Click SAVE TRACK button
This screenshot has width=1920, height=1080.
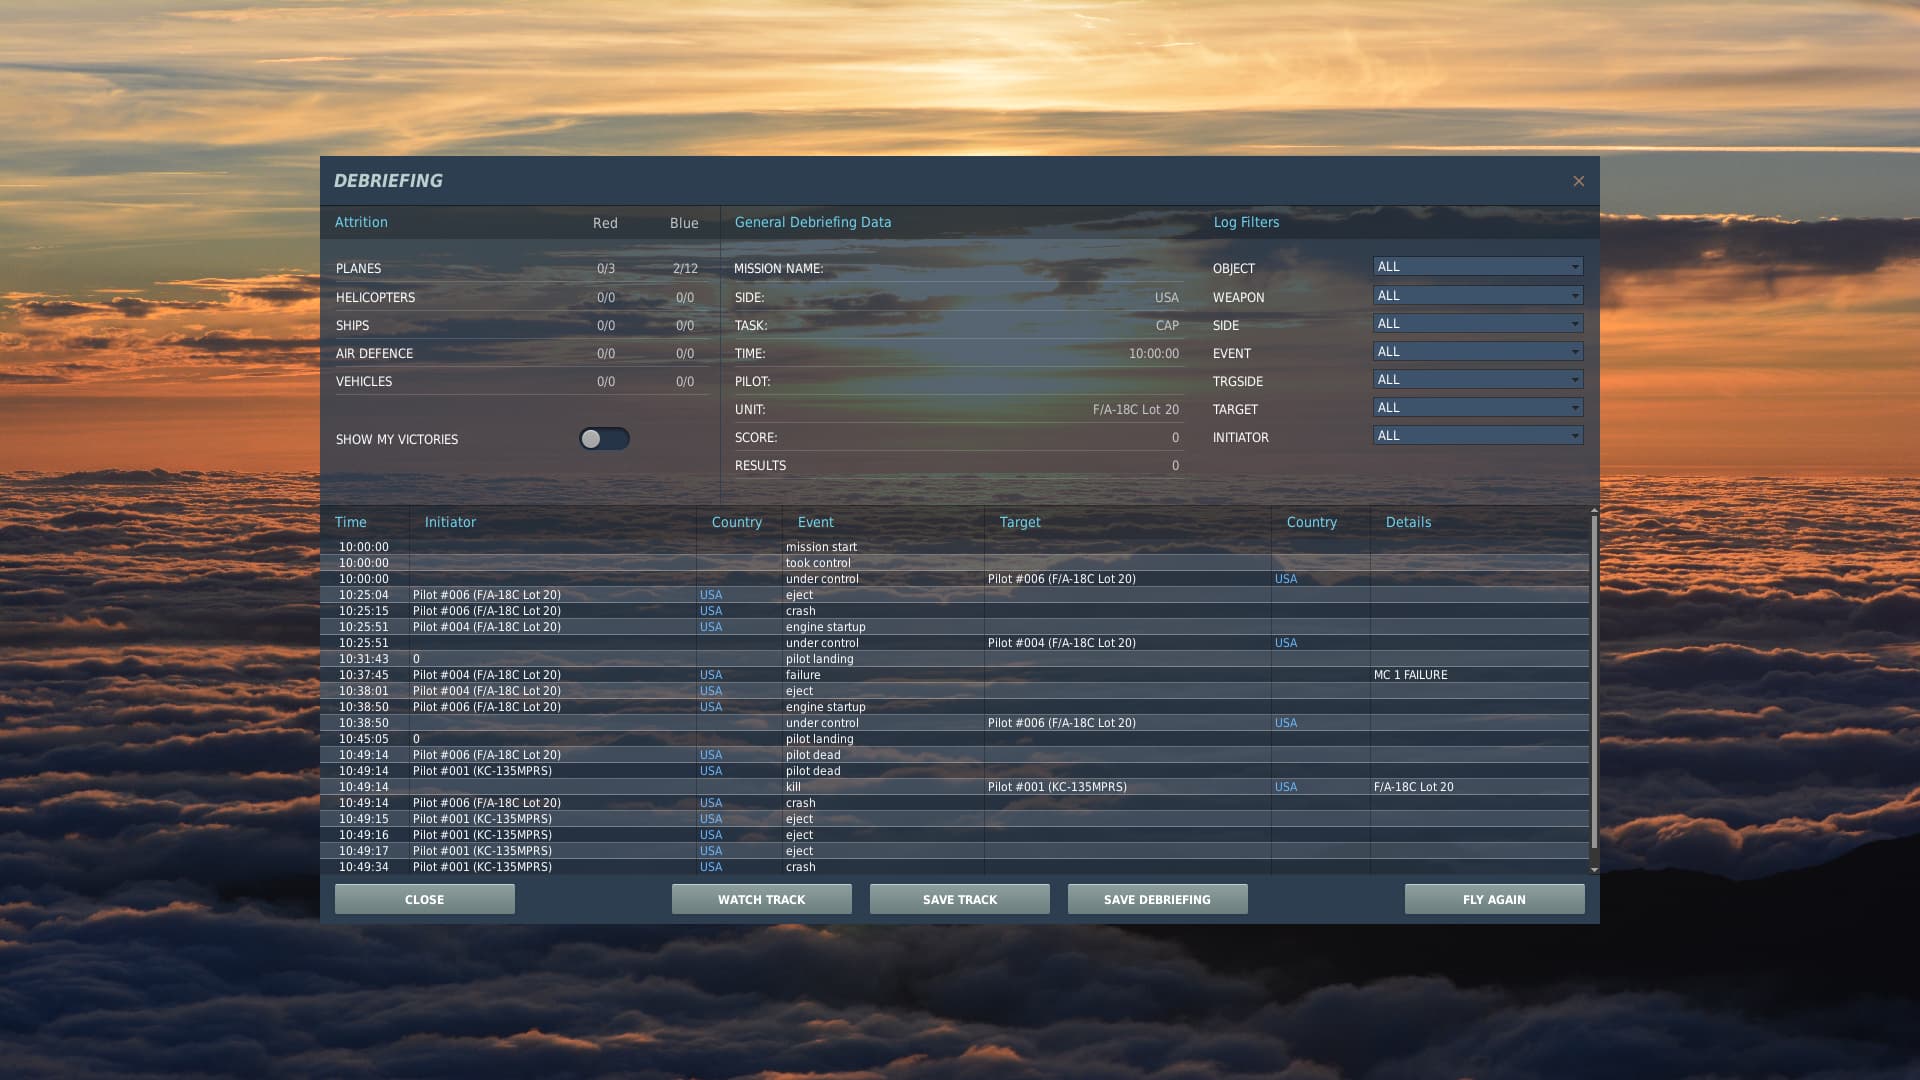[x=959, y=899]
